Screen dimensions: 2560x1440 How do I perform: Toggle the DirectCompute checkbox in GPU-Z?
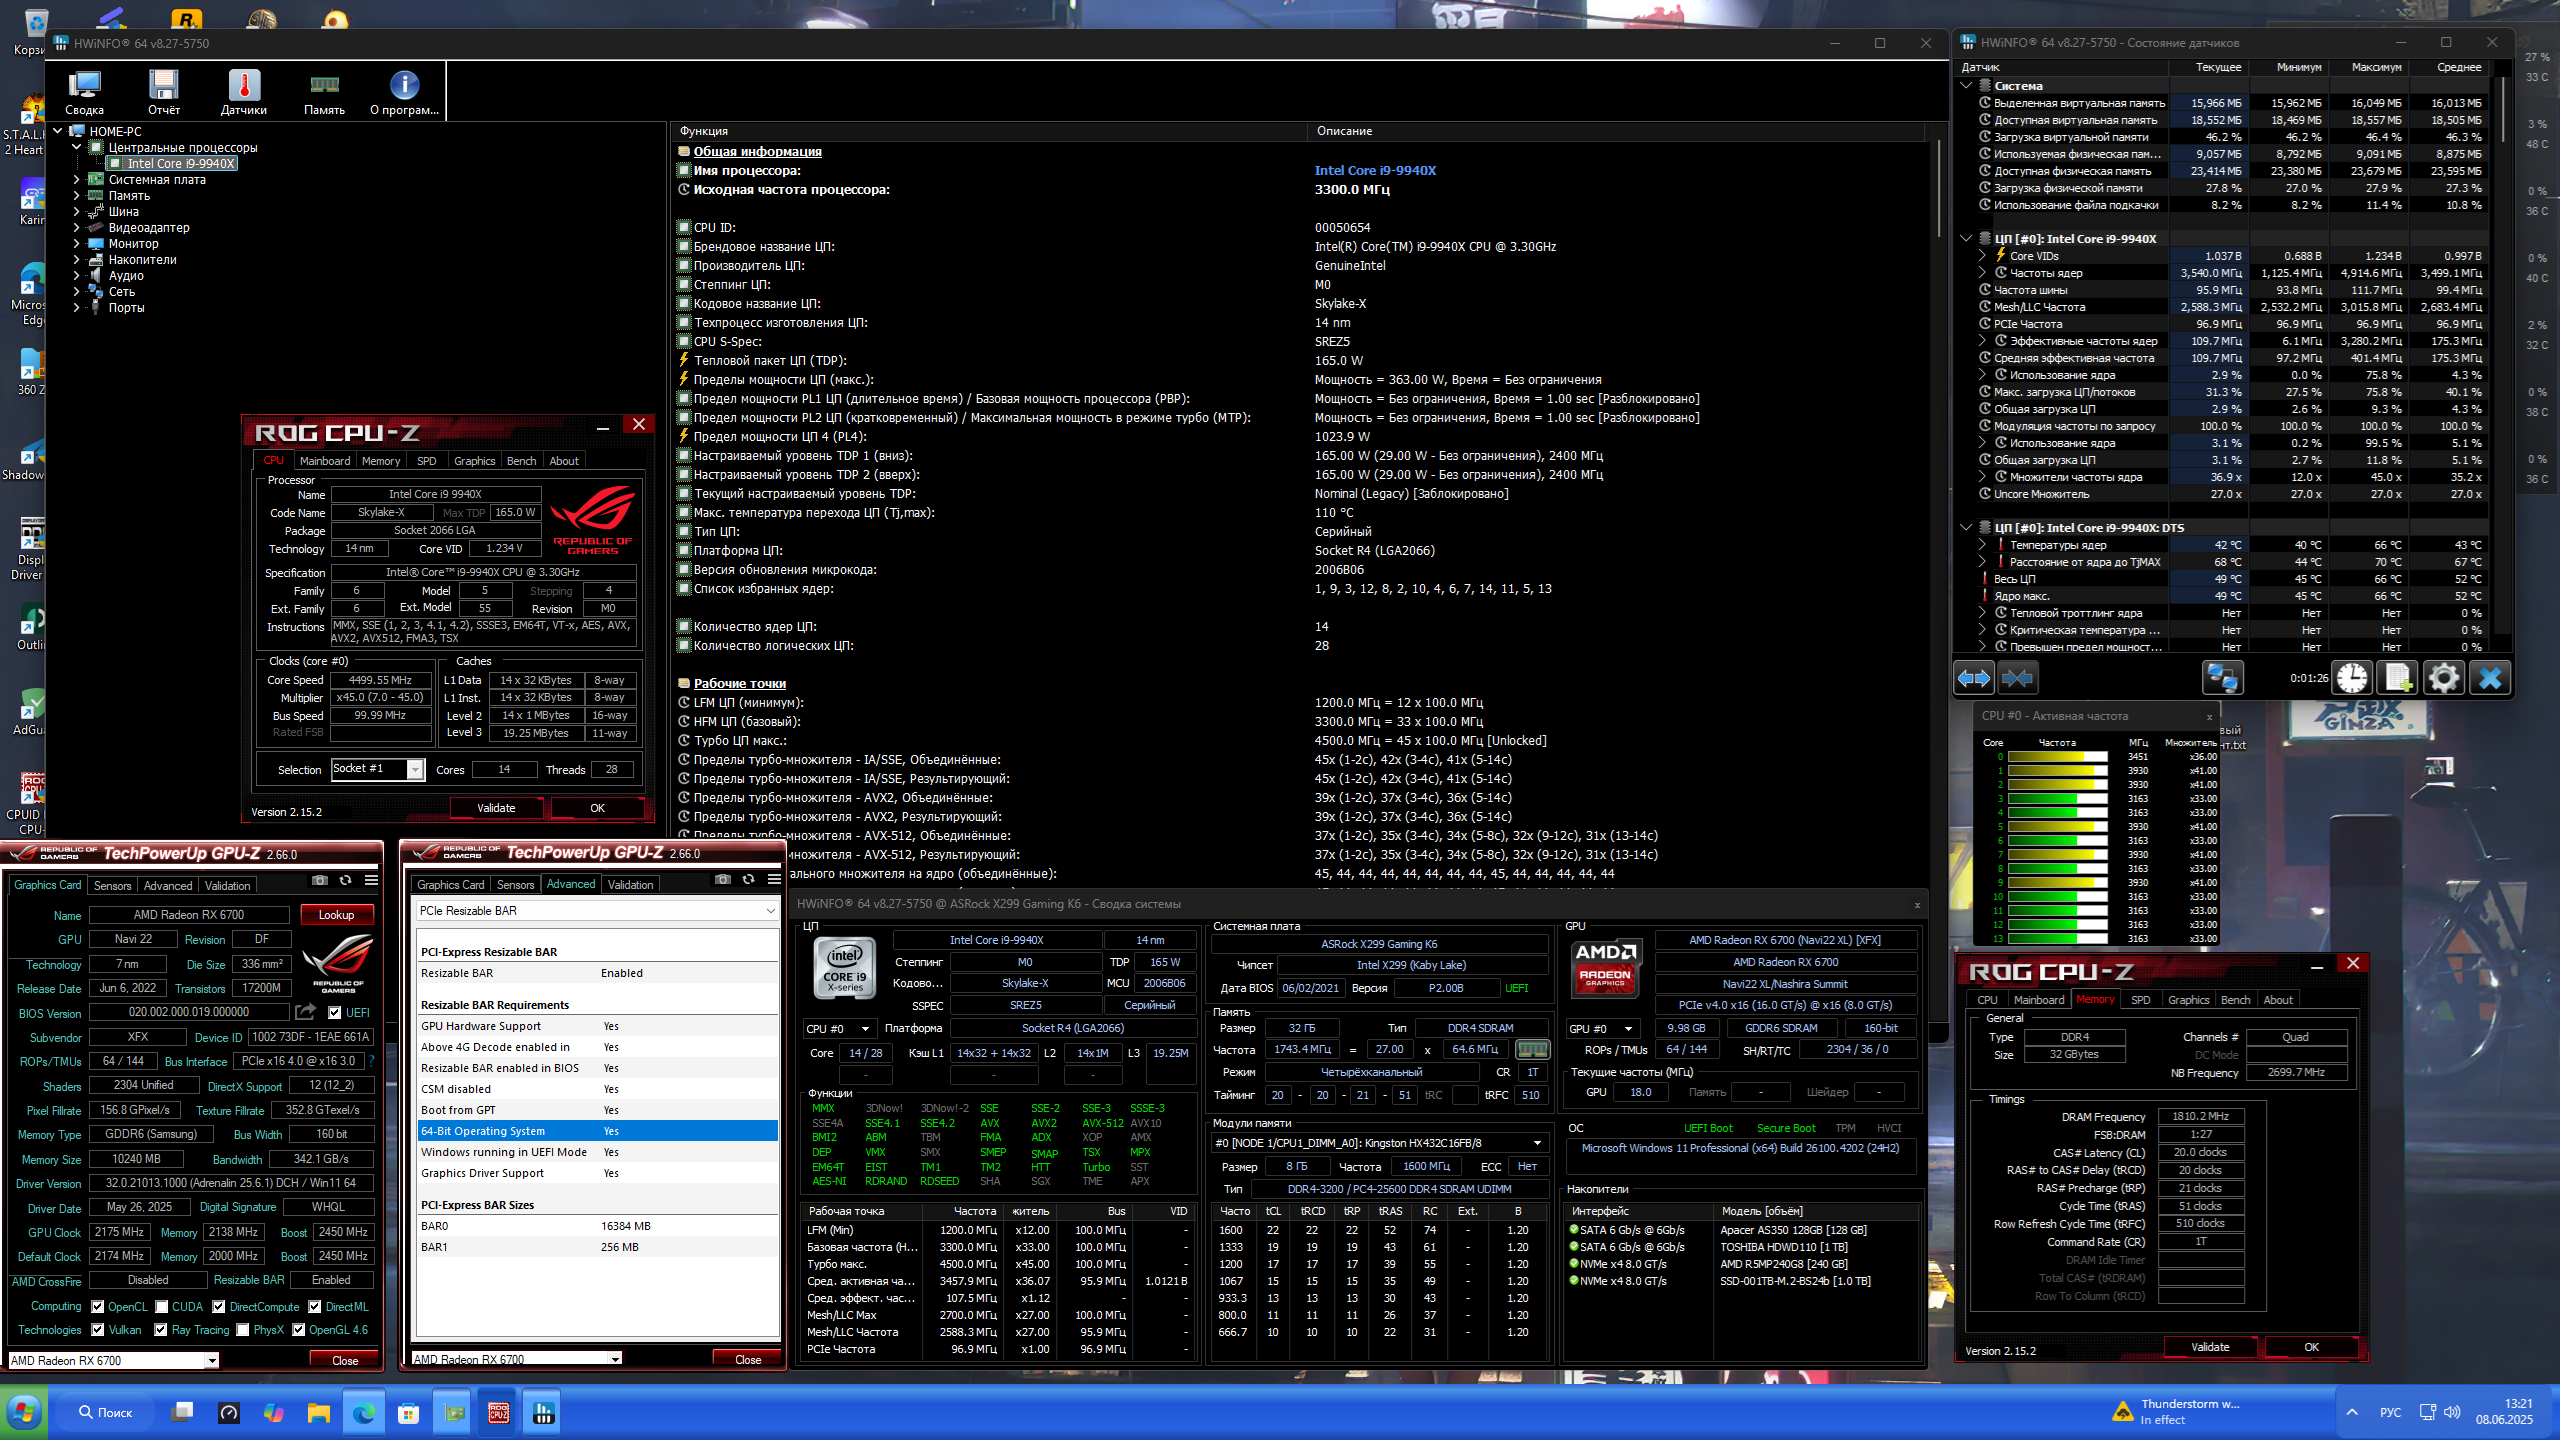[x=218, y=1307]
